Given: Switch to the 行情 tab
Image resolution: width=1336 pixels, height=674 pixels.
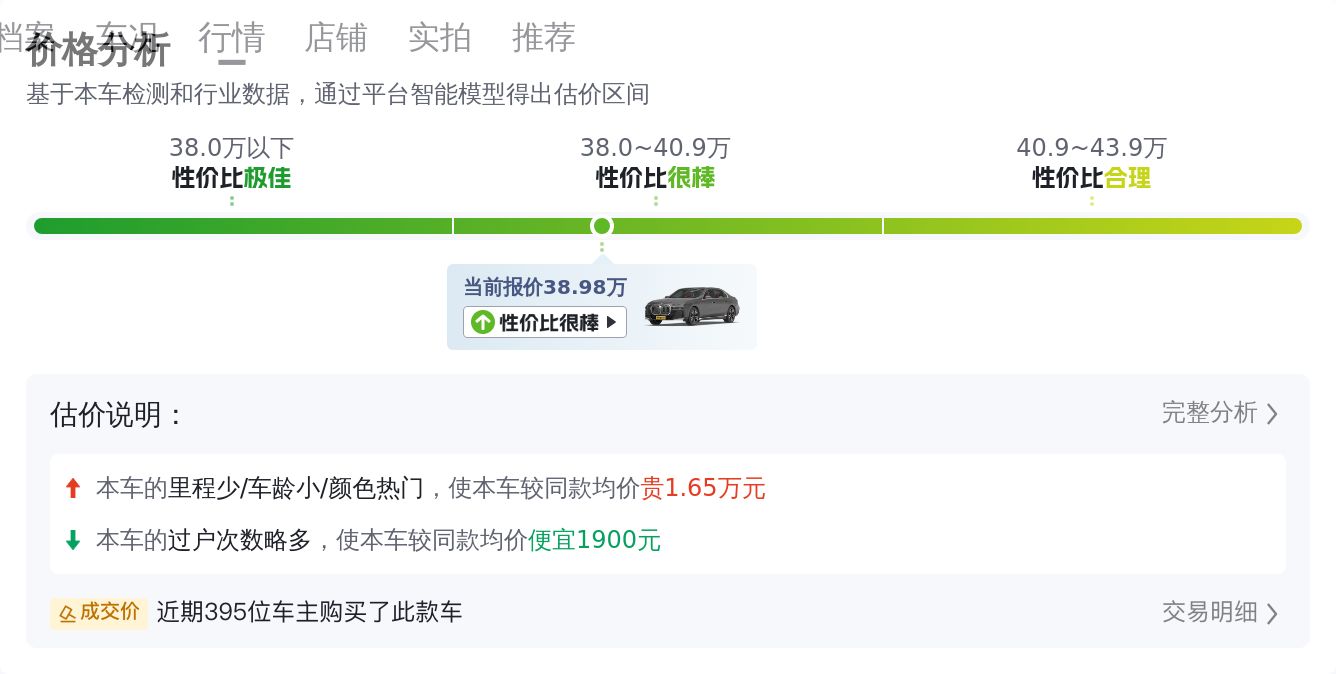Looking at the screenshot, I should [x=231, y=38].
